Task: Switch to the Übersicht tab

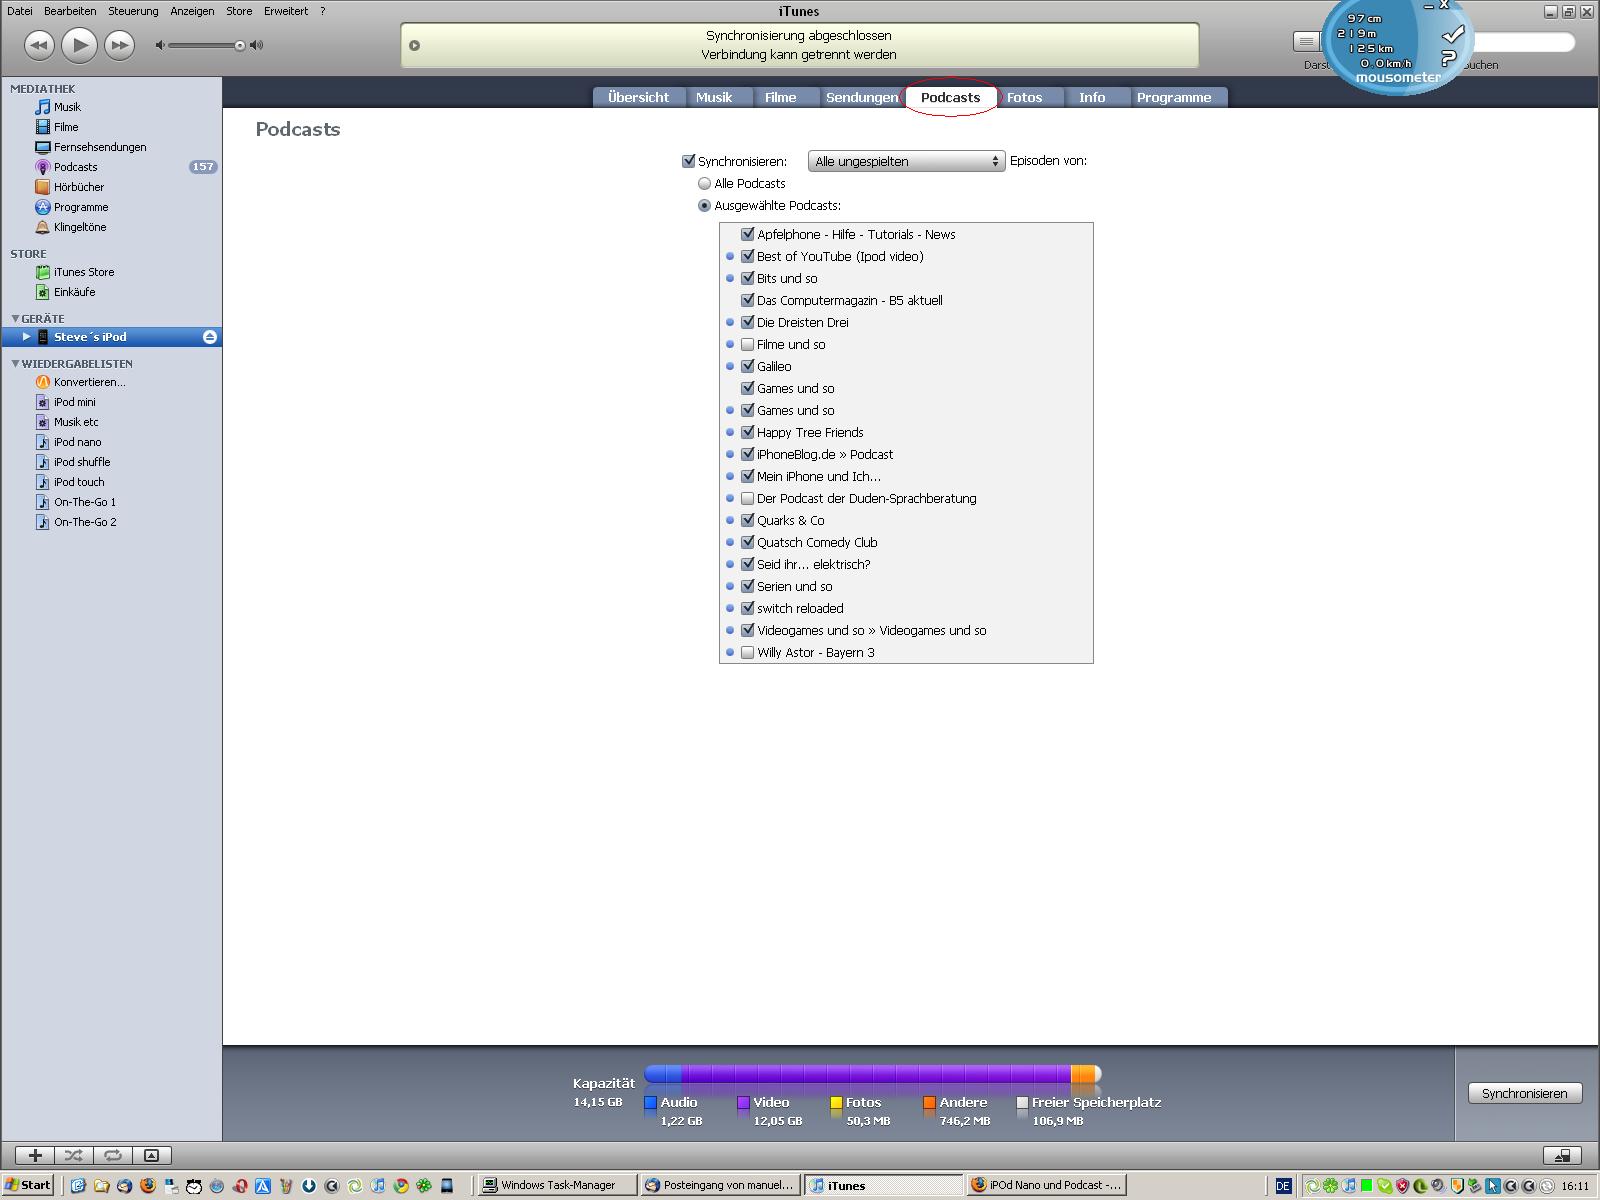Action: coord(638,97)
